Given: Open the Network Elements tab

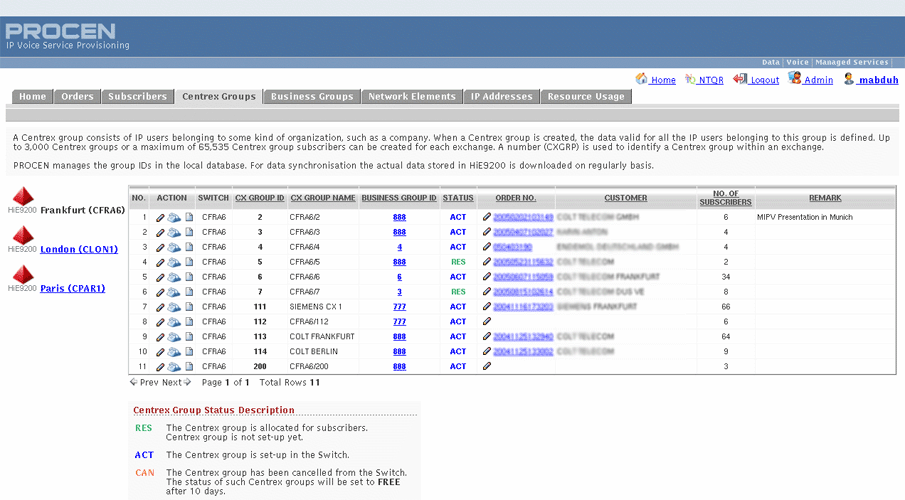Looking at the screenshot, I should click(x=411, y=97).
